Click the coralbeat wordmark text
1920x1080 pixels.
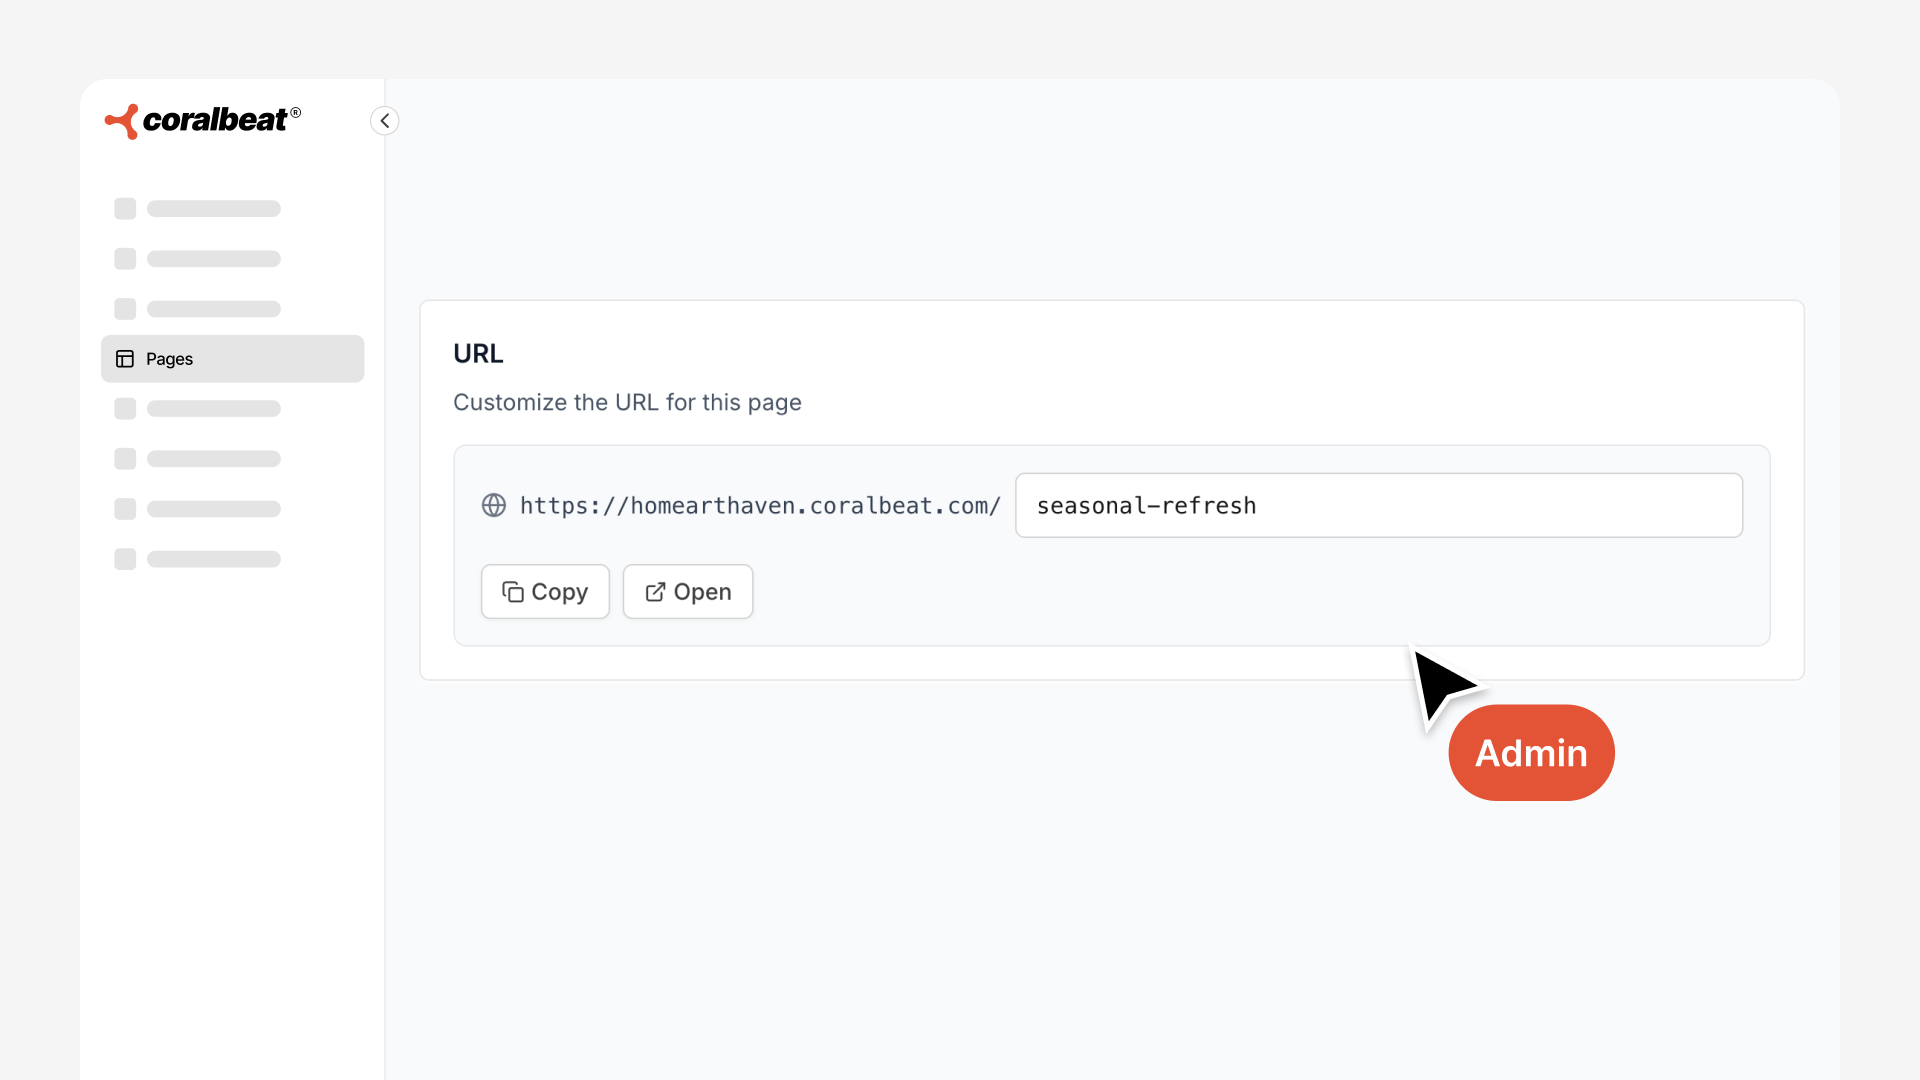(215, 121)
